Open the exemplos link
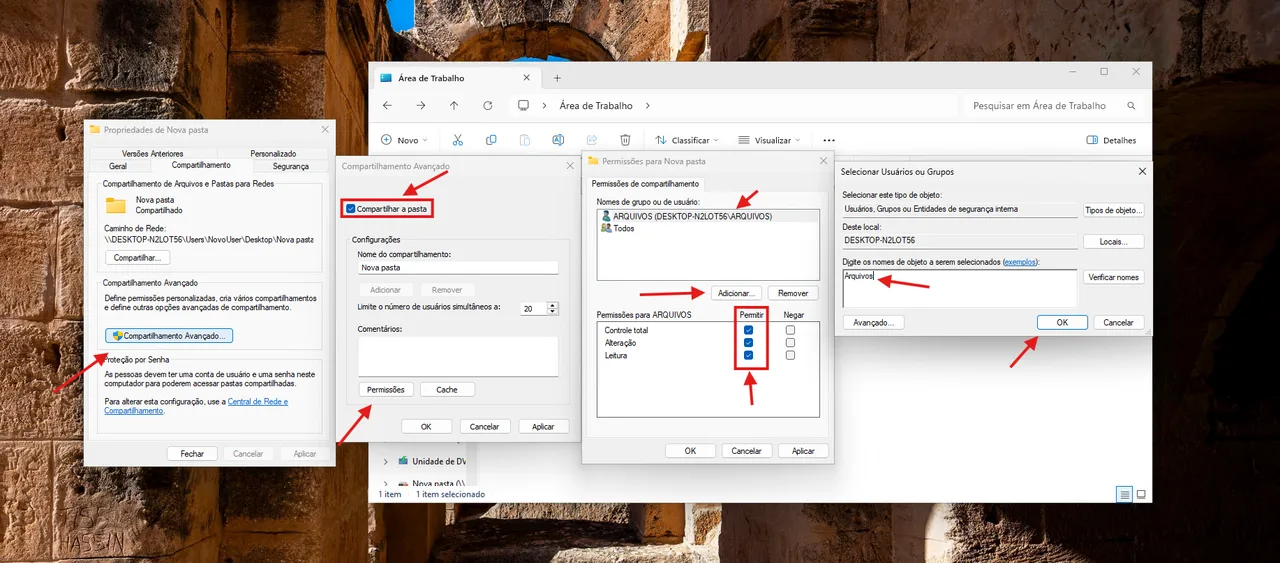 click(x=1020, y=262)
